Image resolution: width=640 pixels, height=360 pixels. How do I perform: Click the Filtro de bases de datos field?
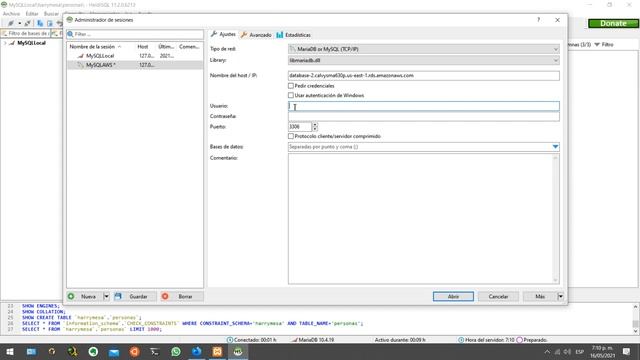tap(25, 33)
